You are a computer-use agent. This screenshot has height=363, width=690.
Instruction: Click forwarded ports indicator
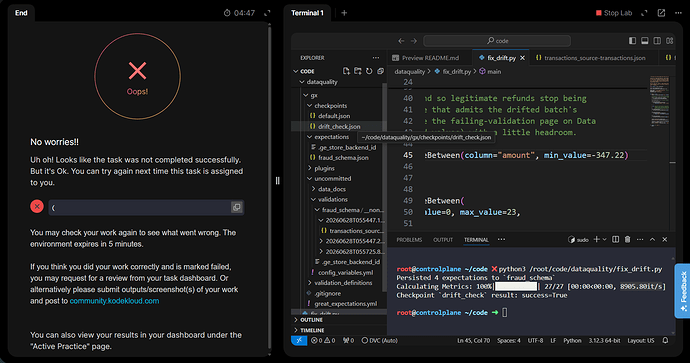click(349, 341)
